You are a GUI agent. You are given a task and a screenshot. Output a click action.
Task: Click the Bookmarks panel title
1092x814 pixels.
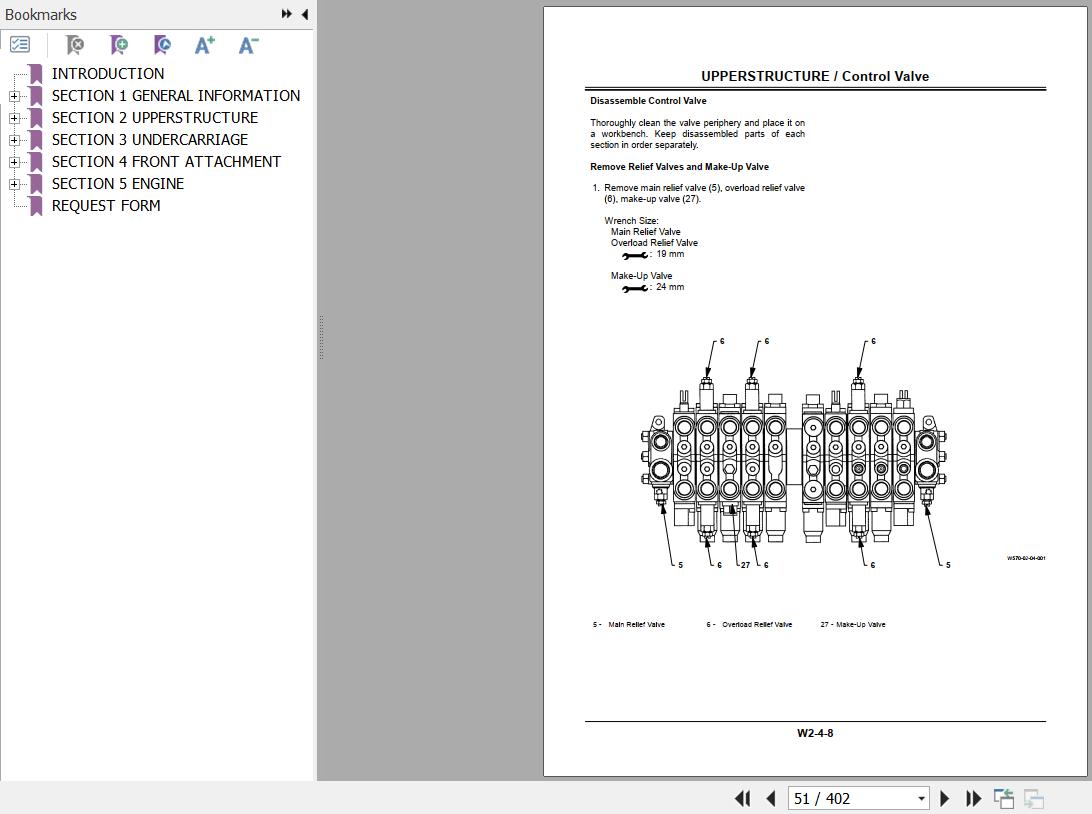pyautogui.click(x=40, y=15)
